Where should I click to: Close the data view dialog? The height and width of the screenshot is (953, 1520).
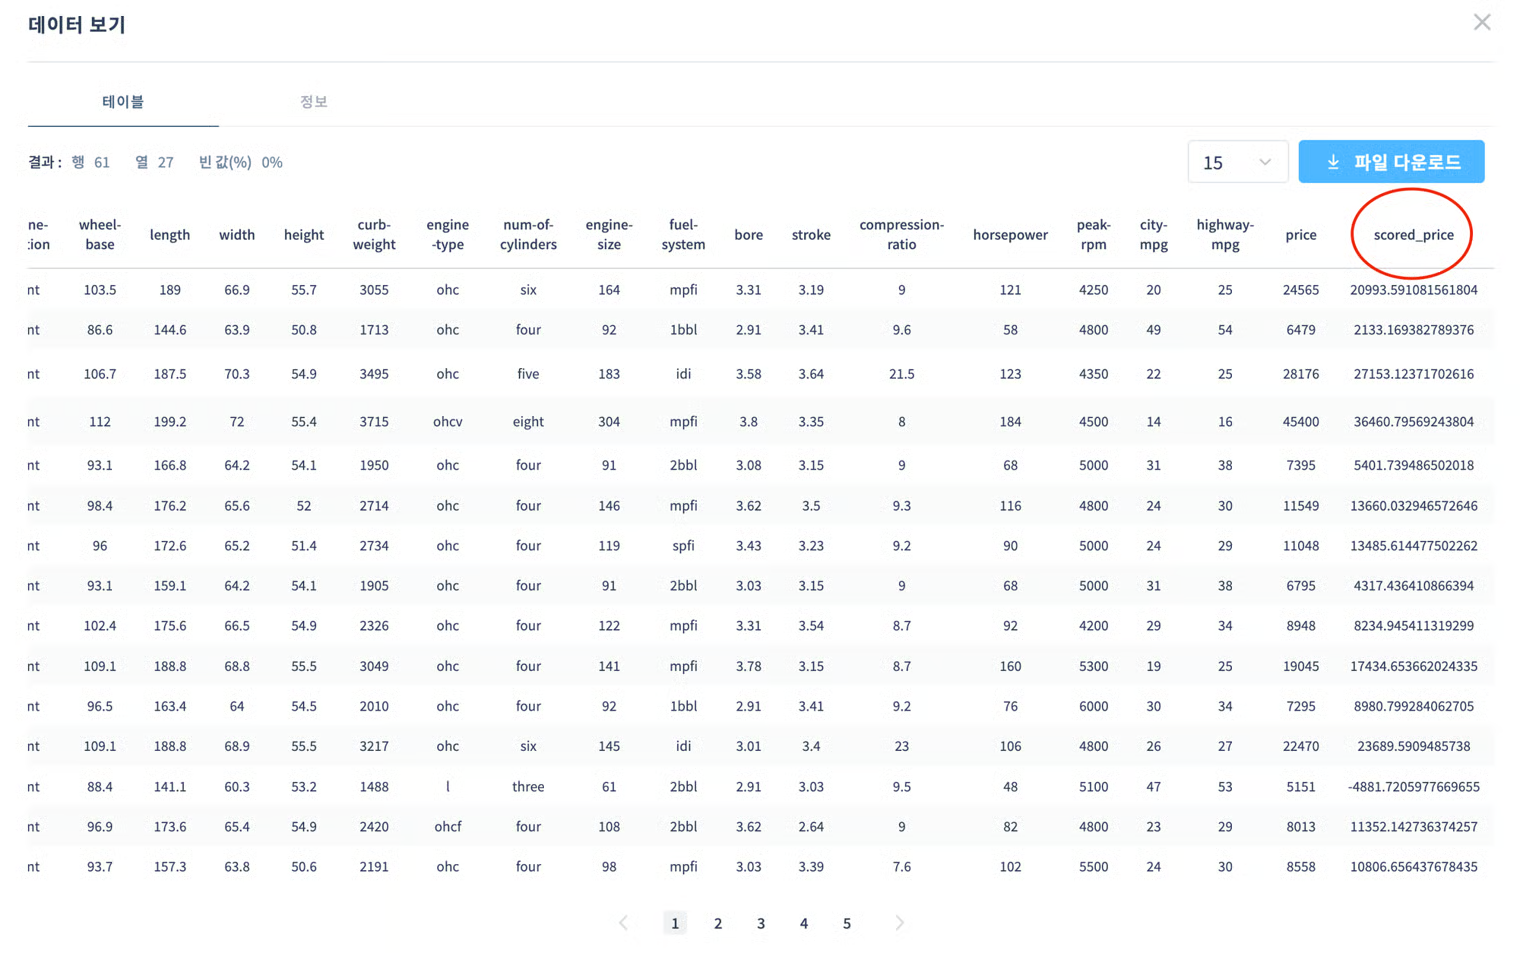tap(1481, 22)
